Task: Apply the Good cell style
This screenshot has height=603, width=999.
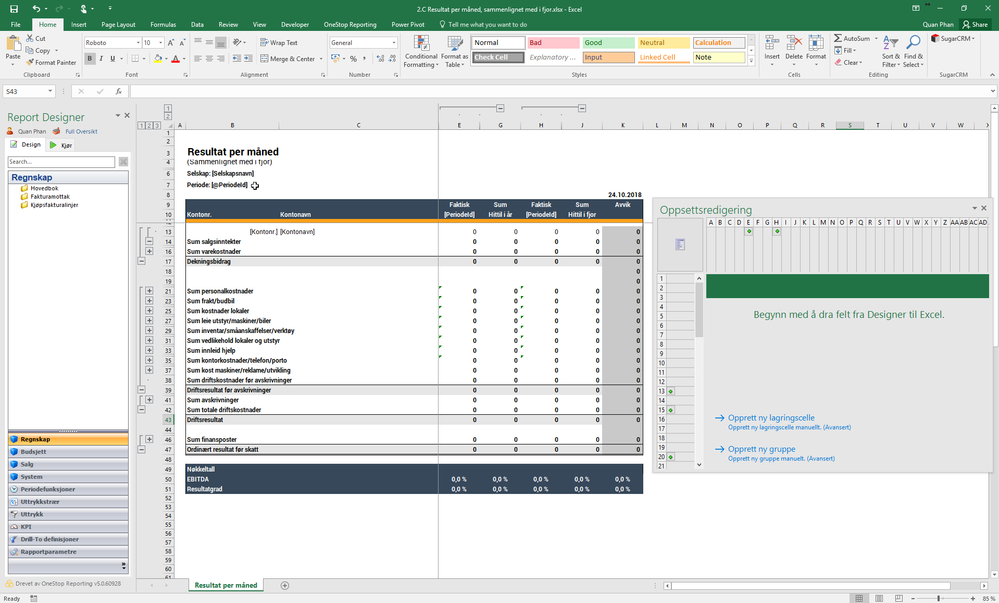Action: (x=608, y=43)
